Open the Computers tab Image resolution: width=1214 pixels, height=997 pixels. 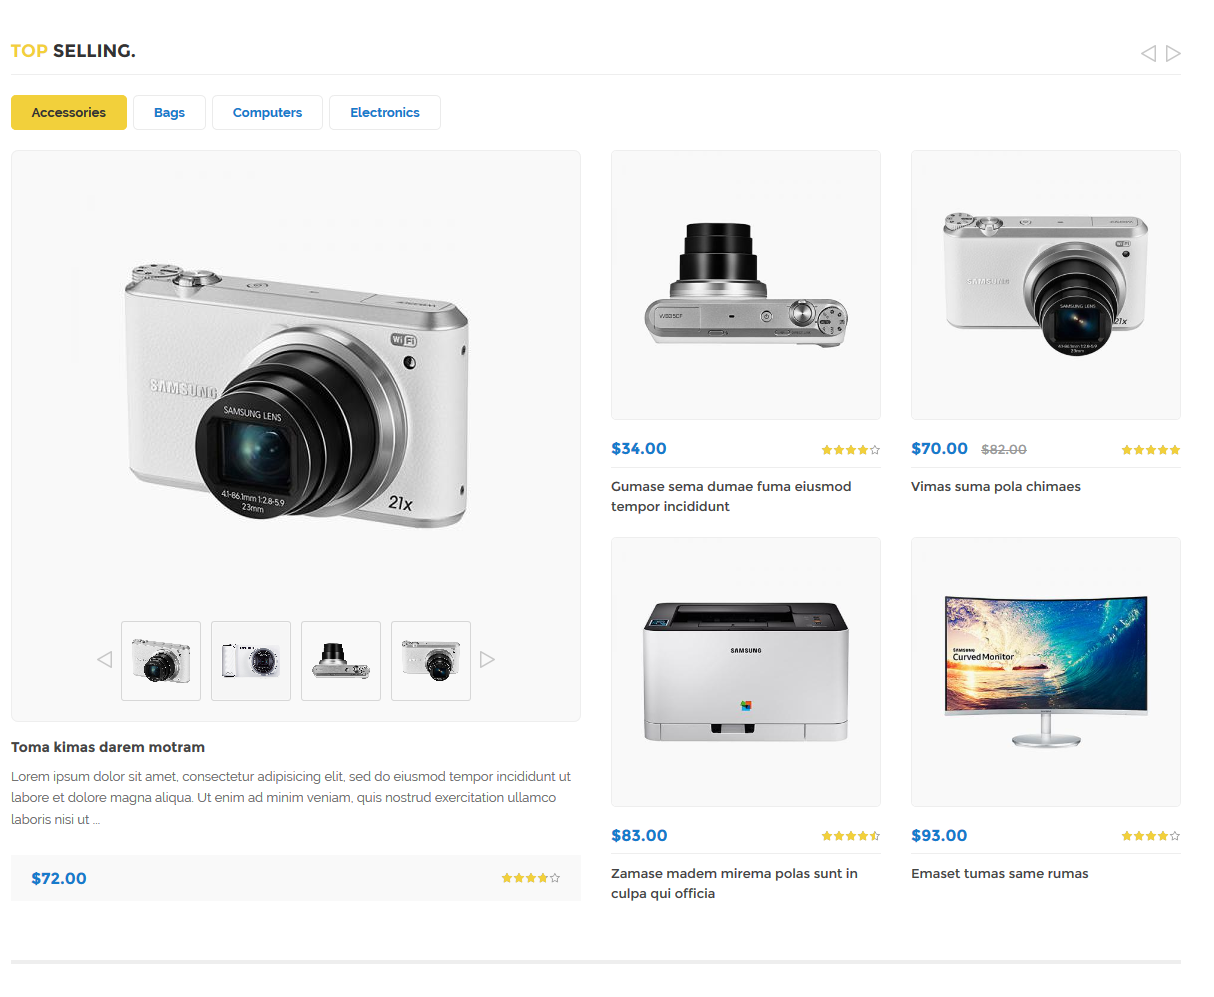[x=267, y=113]
